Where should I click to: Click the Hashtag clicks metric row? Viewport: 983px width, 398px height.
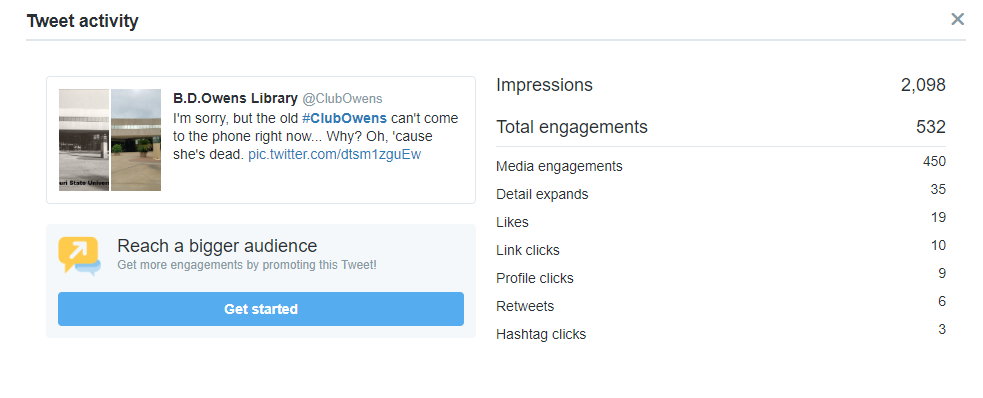click(x=721, y=333)
